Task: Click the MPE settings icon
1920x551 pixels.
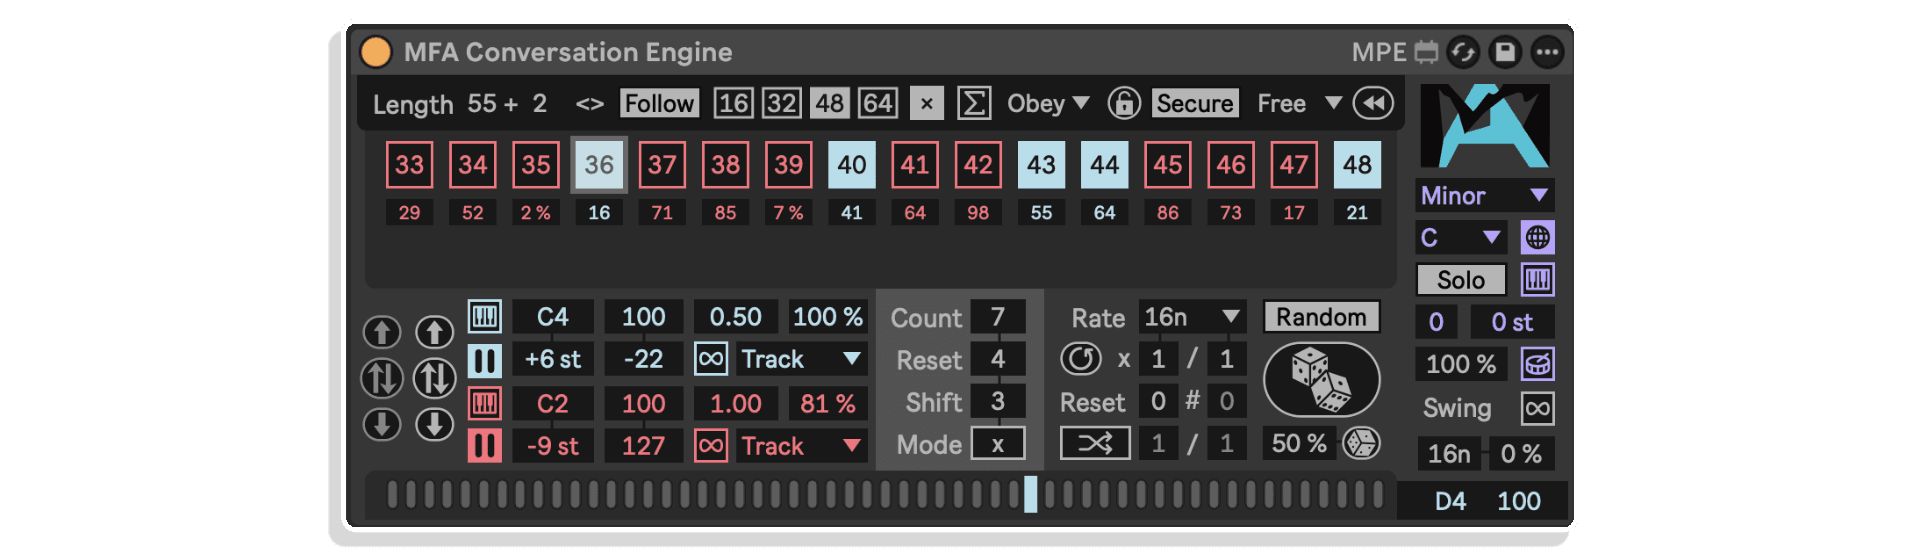Action: 1426,52
